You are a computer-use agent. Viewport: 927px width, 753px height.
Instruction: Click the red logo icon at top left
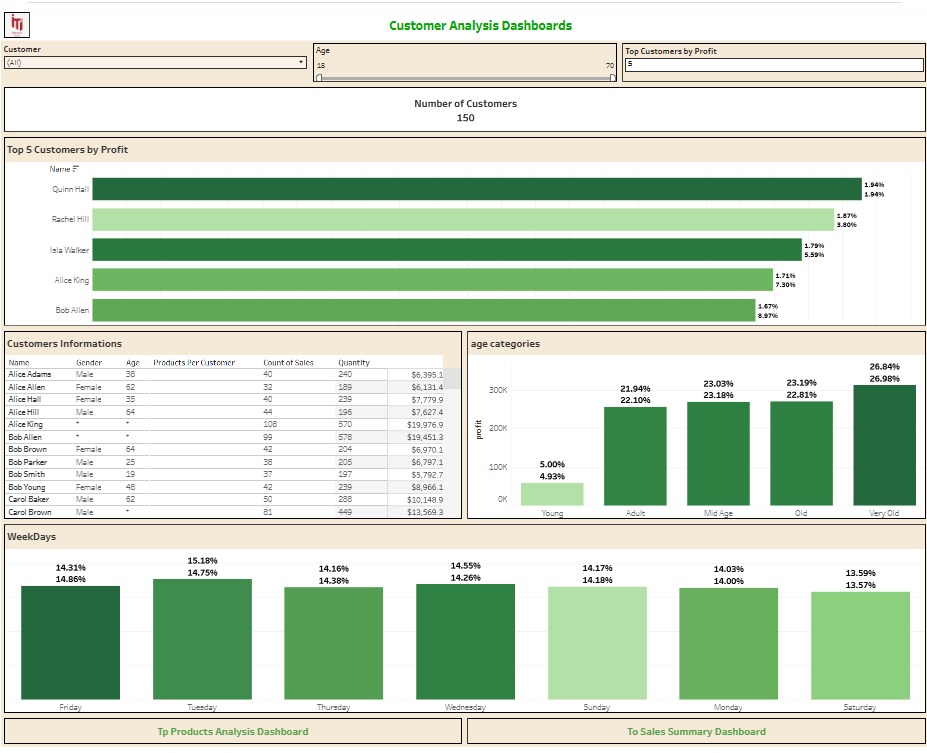point(17,25)
